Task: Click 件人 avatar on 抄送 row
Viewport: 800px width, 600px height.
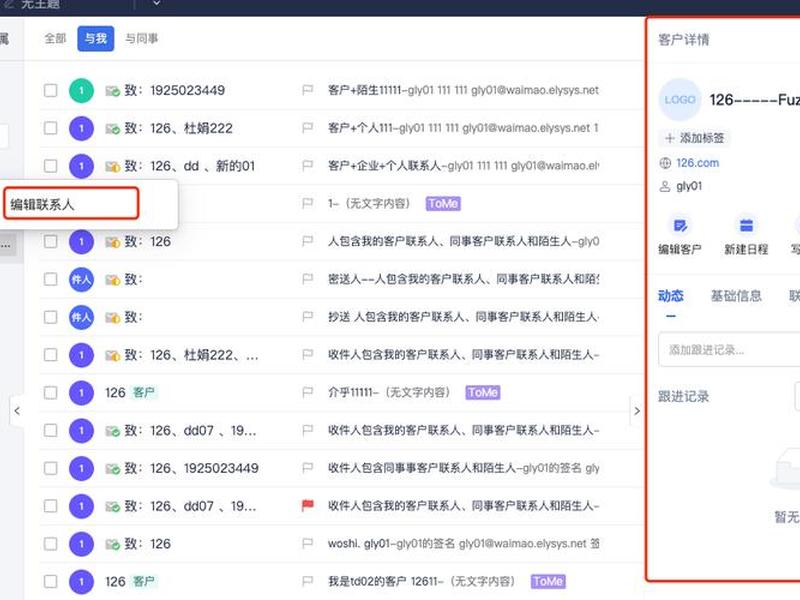Action: pos(81,317)
